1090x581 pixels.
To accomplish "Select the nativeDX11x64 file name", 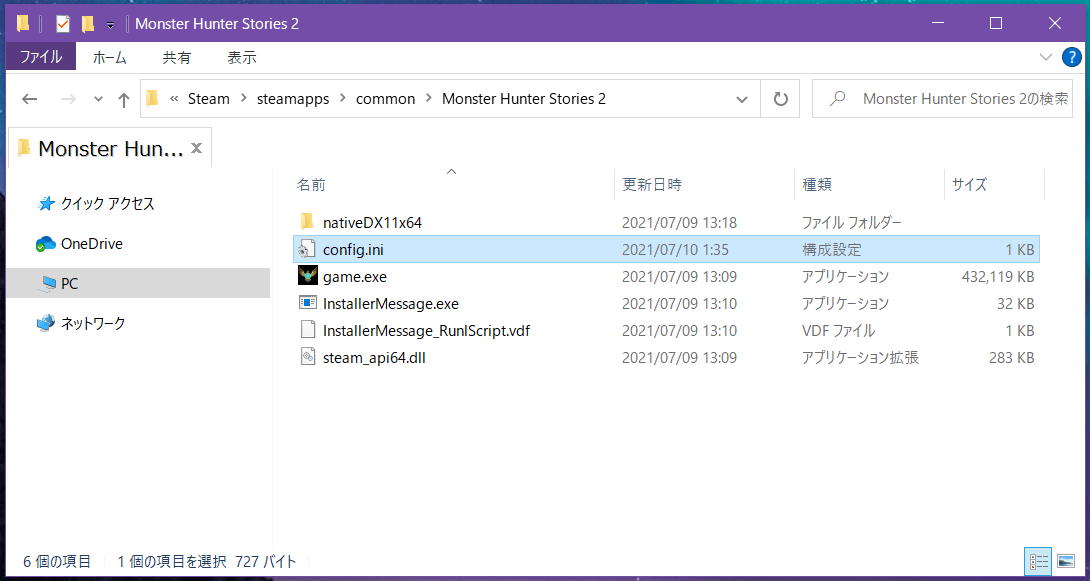I will (372, 222).
